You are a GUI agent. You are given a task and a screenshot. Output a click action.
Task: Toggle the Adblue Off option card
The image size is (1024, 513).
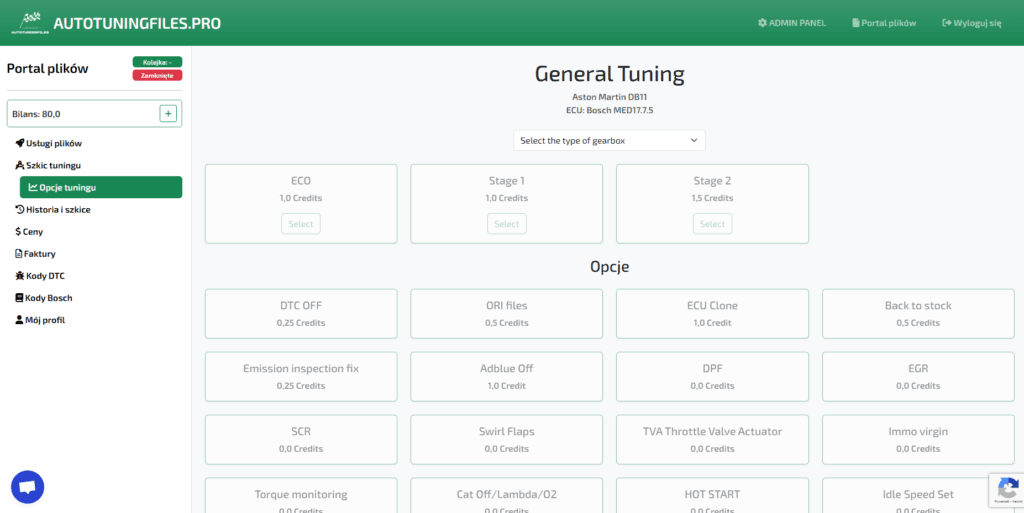[506, 377]
